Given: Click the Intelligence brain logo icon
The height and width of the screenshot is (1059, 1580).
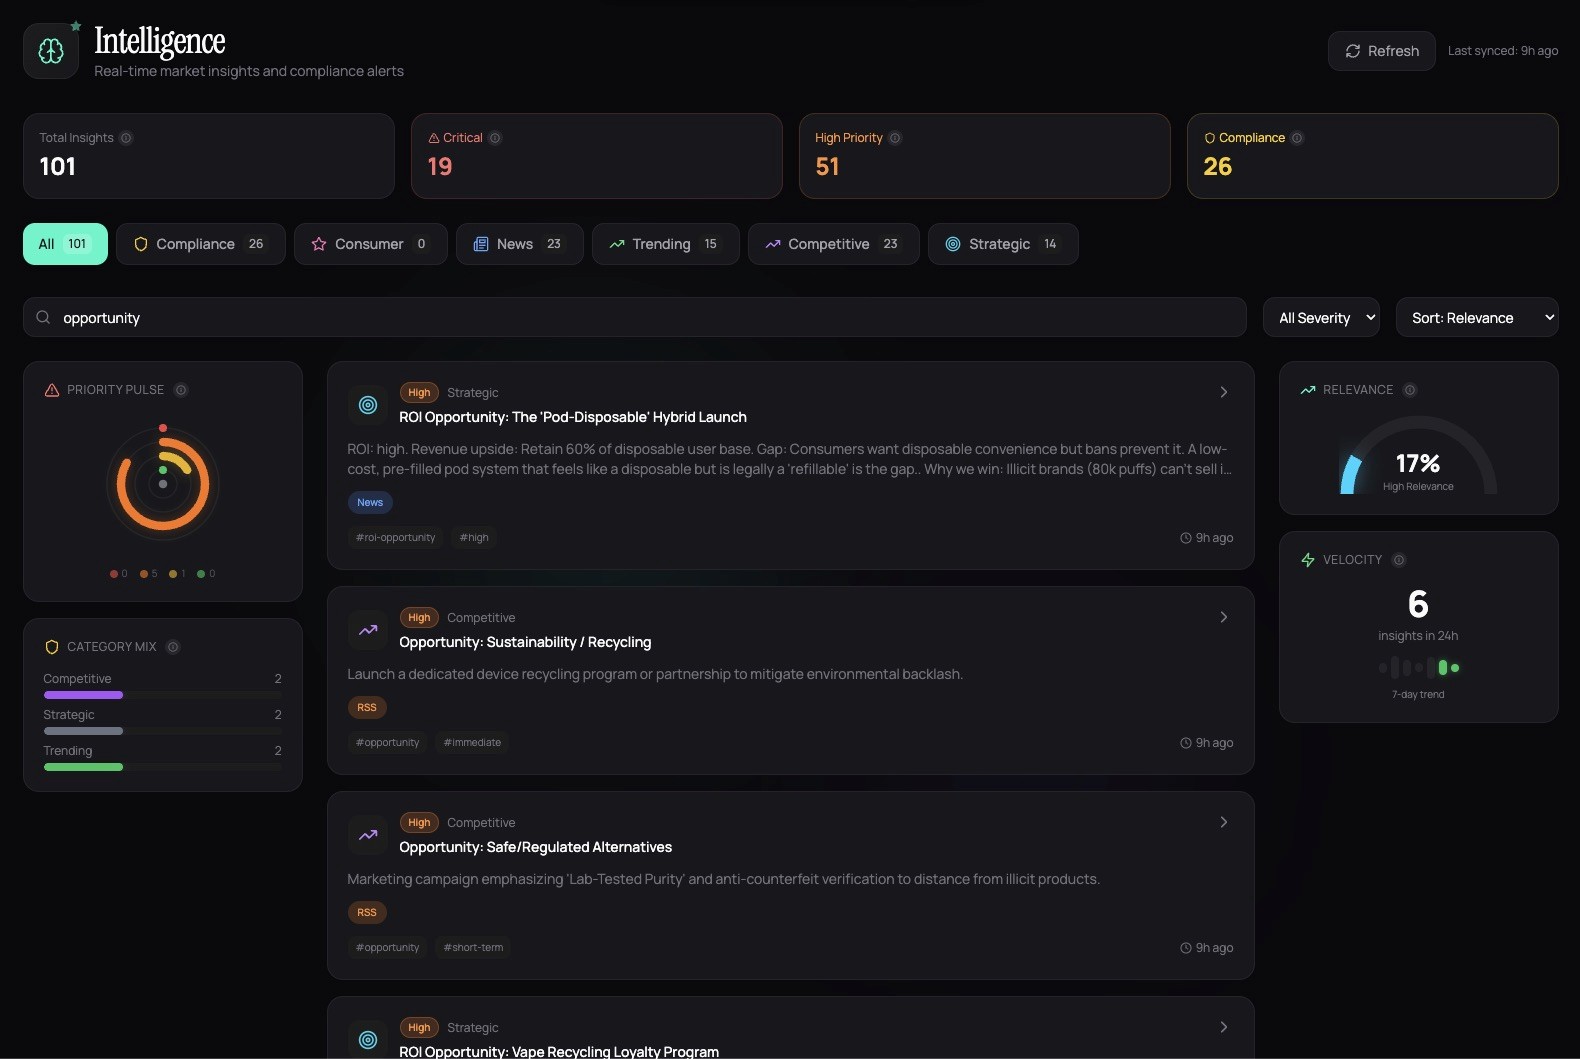Looking at the screenshot, I should tap(51, 51).
